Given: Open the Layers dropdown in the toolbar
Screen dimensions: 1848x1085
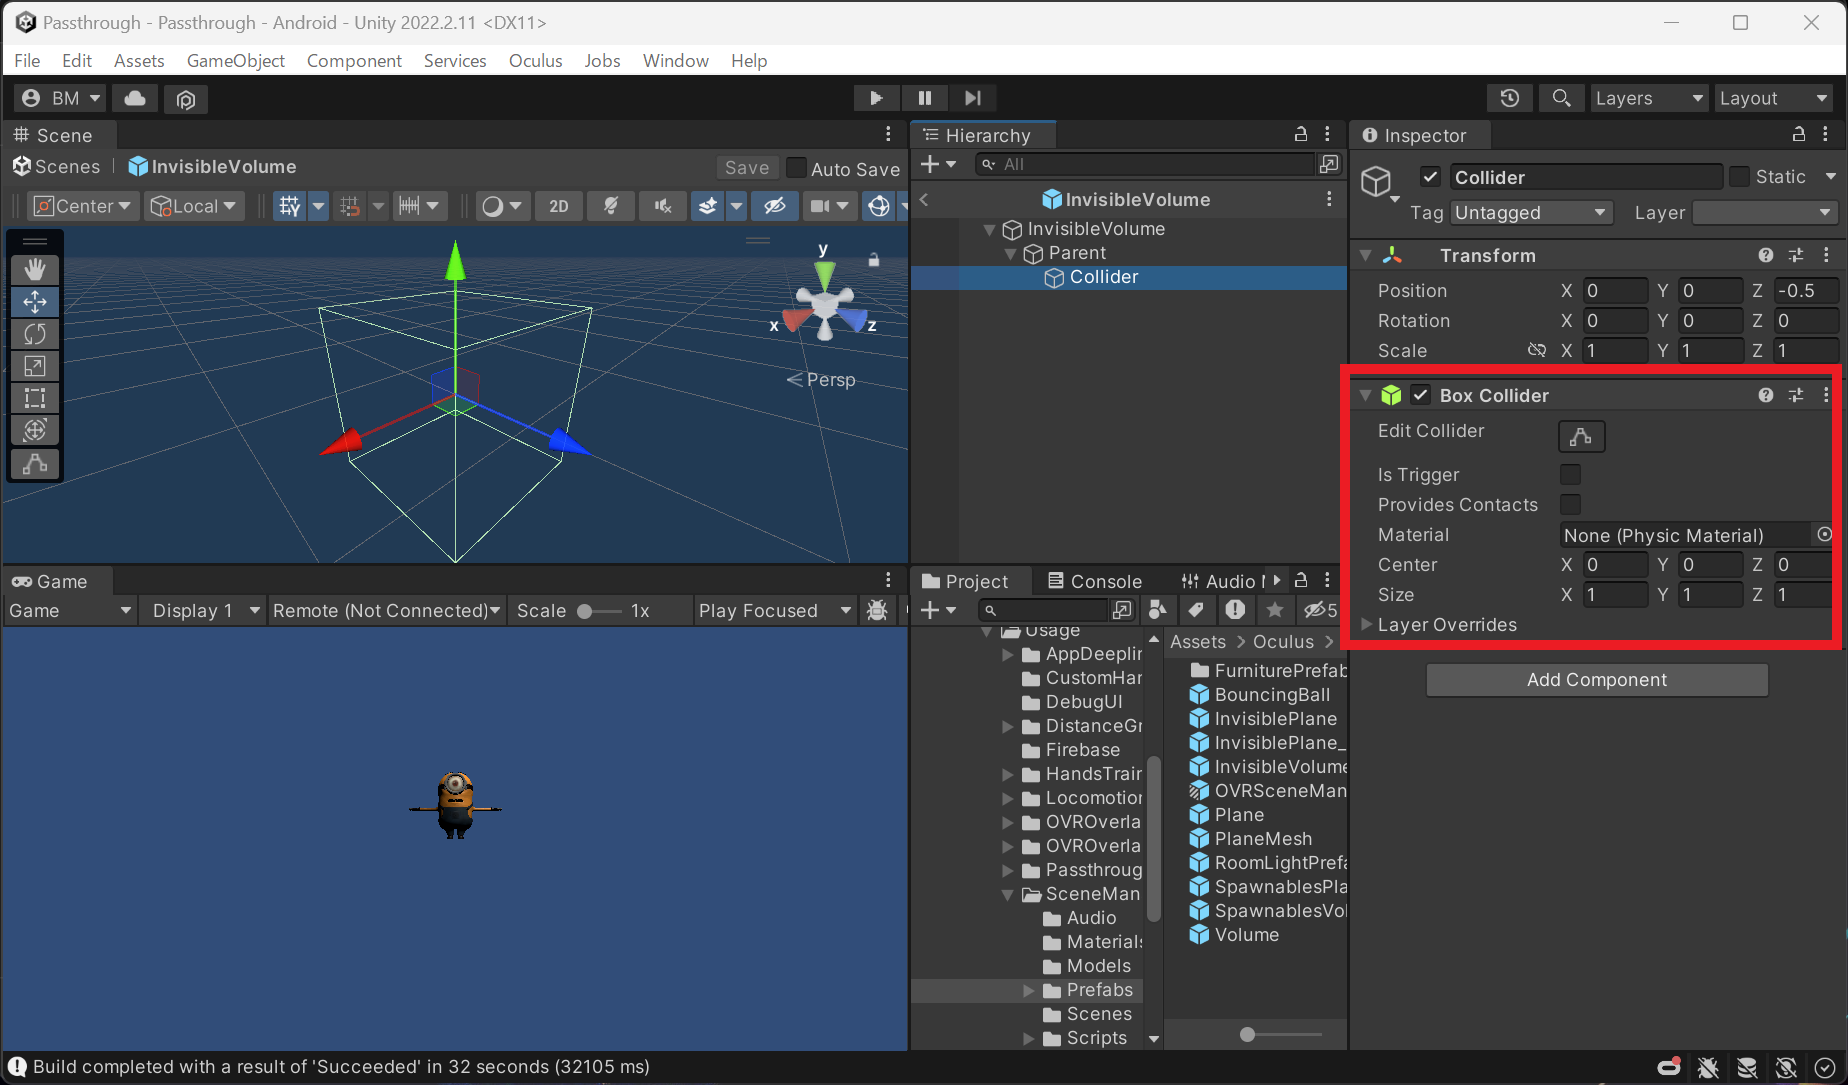Looking at the screenshot, I should [x=1648, y=97].
